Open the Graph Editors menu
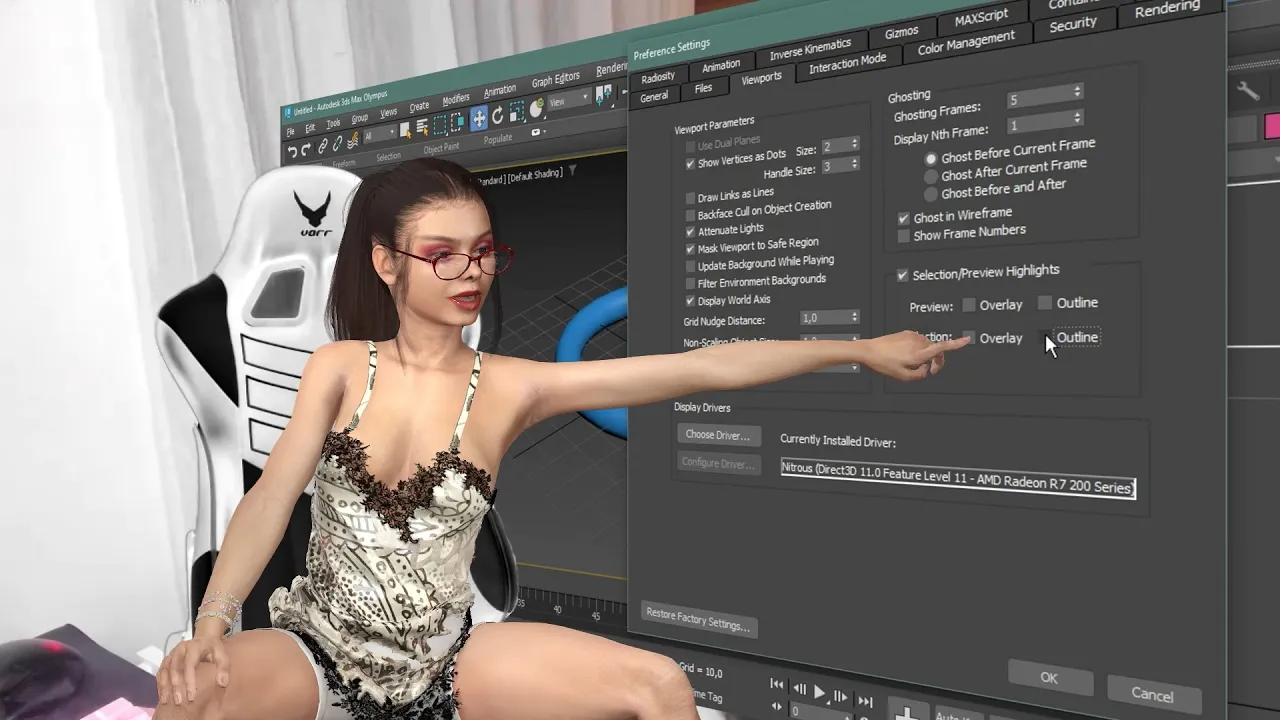 (555, 79)
